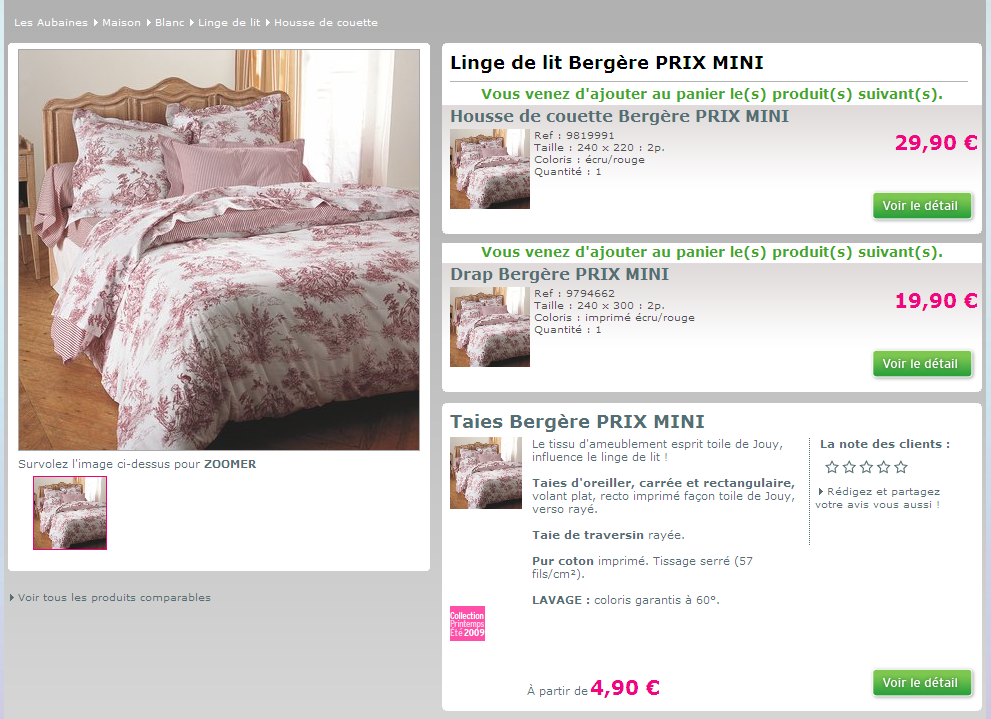Viewport: 991px width, 719px height.
Task: Select the fifth rating star
Action: (x=901, y=467)
